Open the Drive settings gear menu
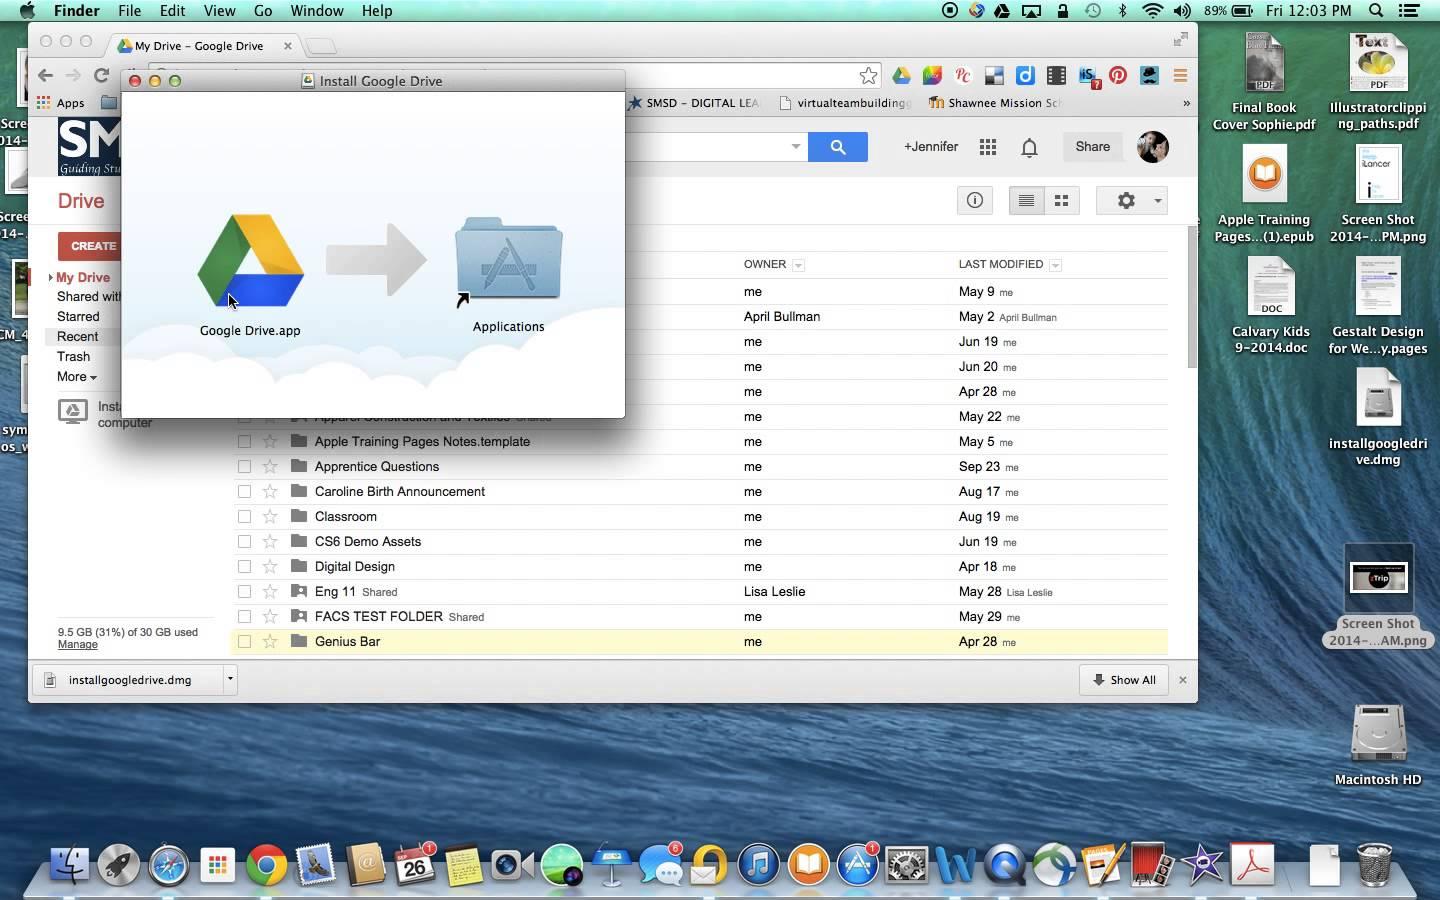The height and width of the screenshot is (900, 1440). click(x=1132, y=201)
